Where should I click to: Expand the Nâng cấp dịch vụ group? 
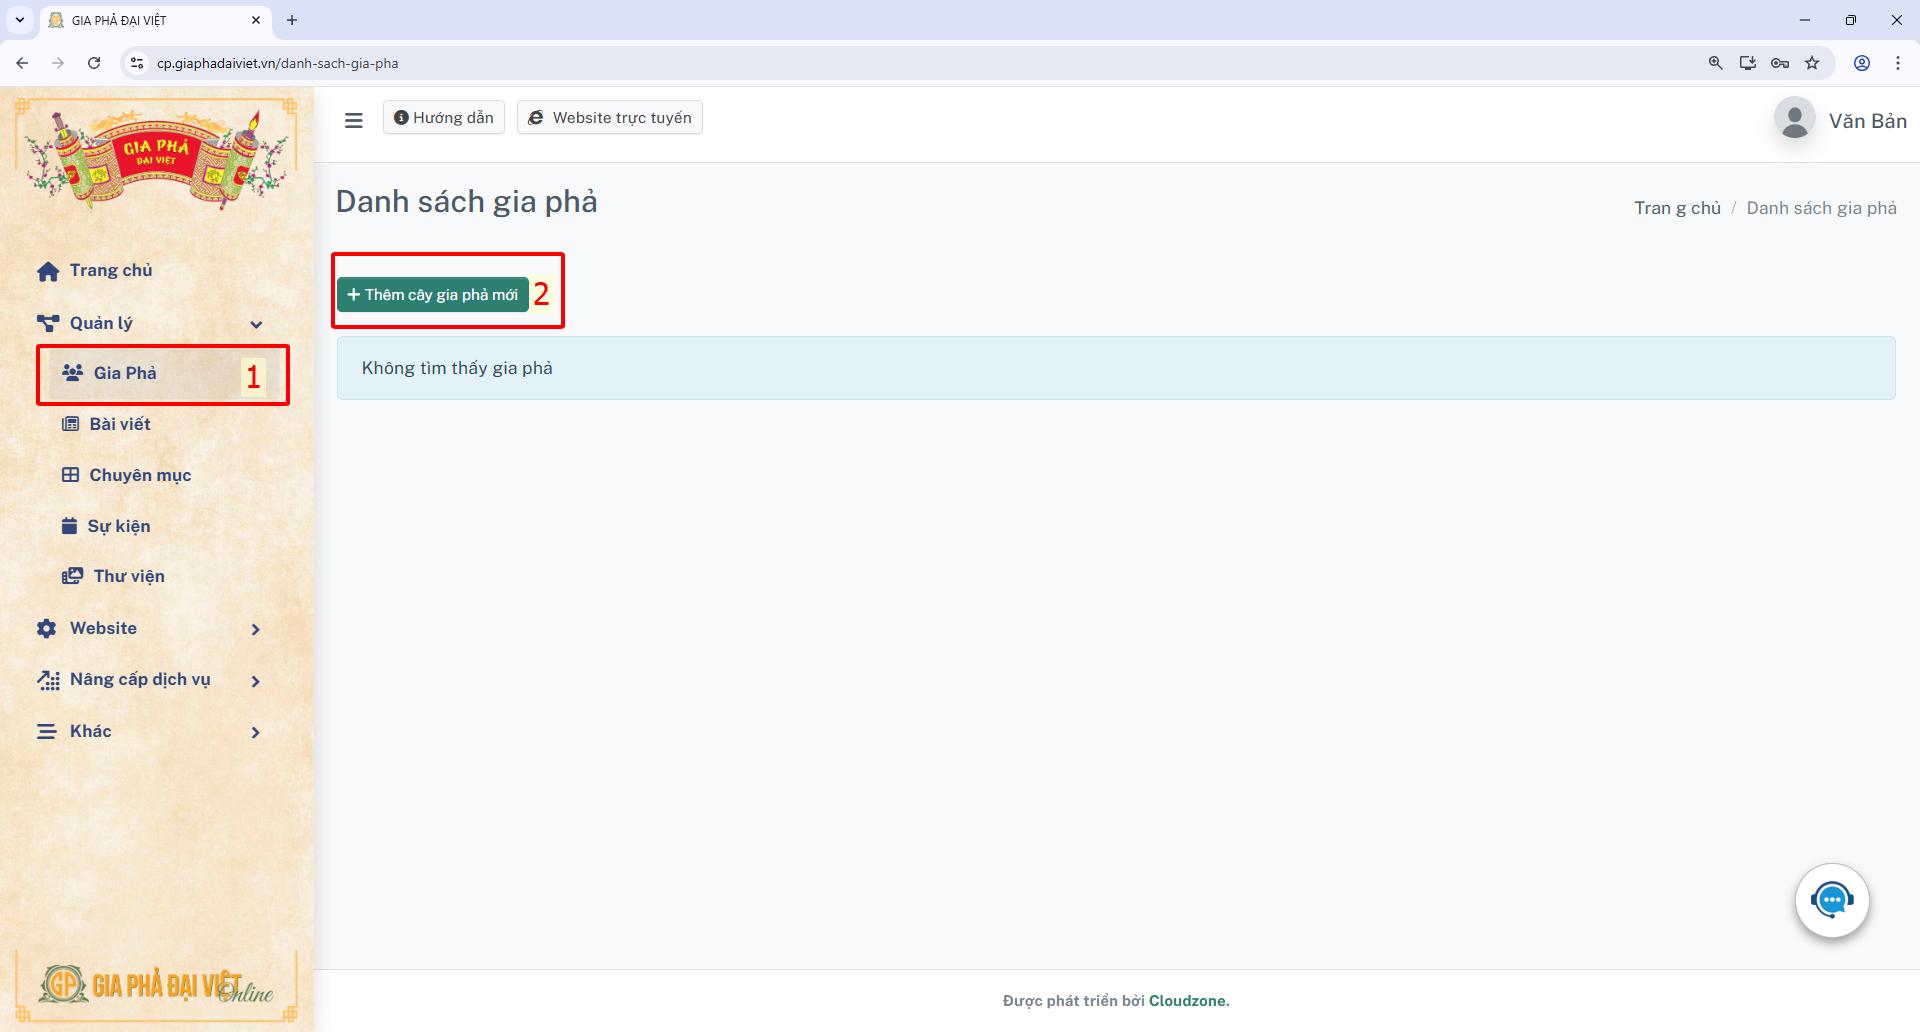click(256, 679)
